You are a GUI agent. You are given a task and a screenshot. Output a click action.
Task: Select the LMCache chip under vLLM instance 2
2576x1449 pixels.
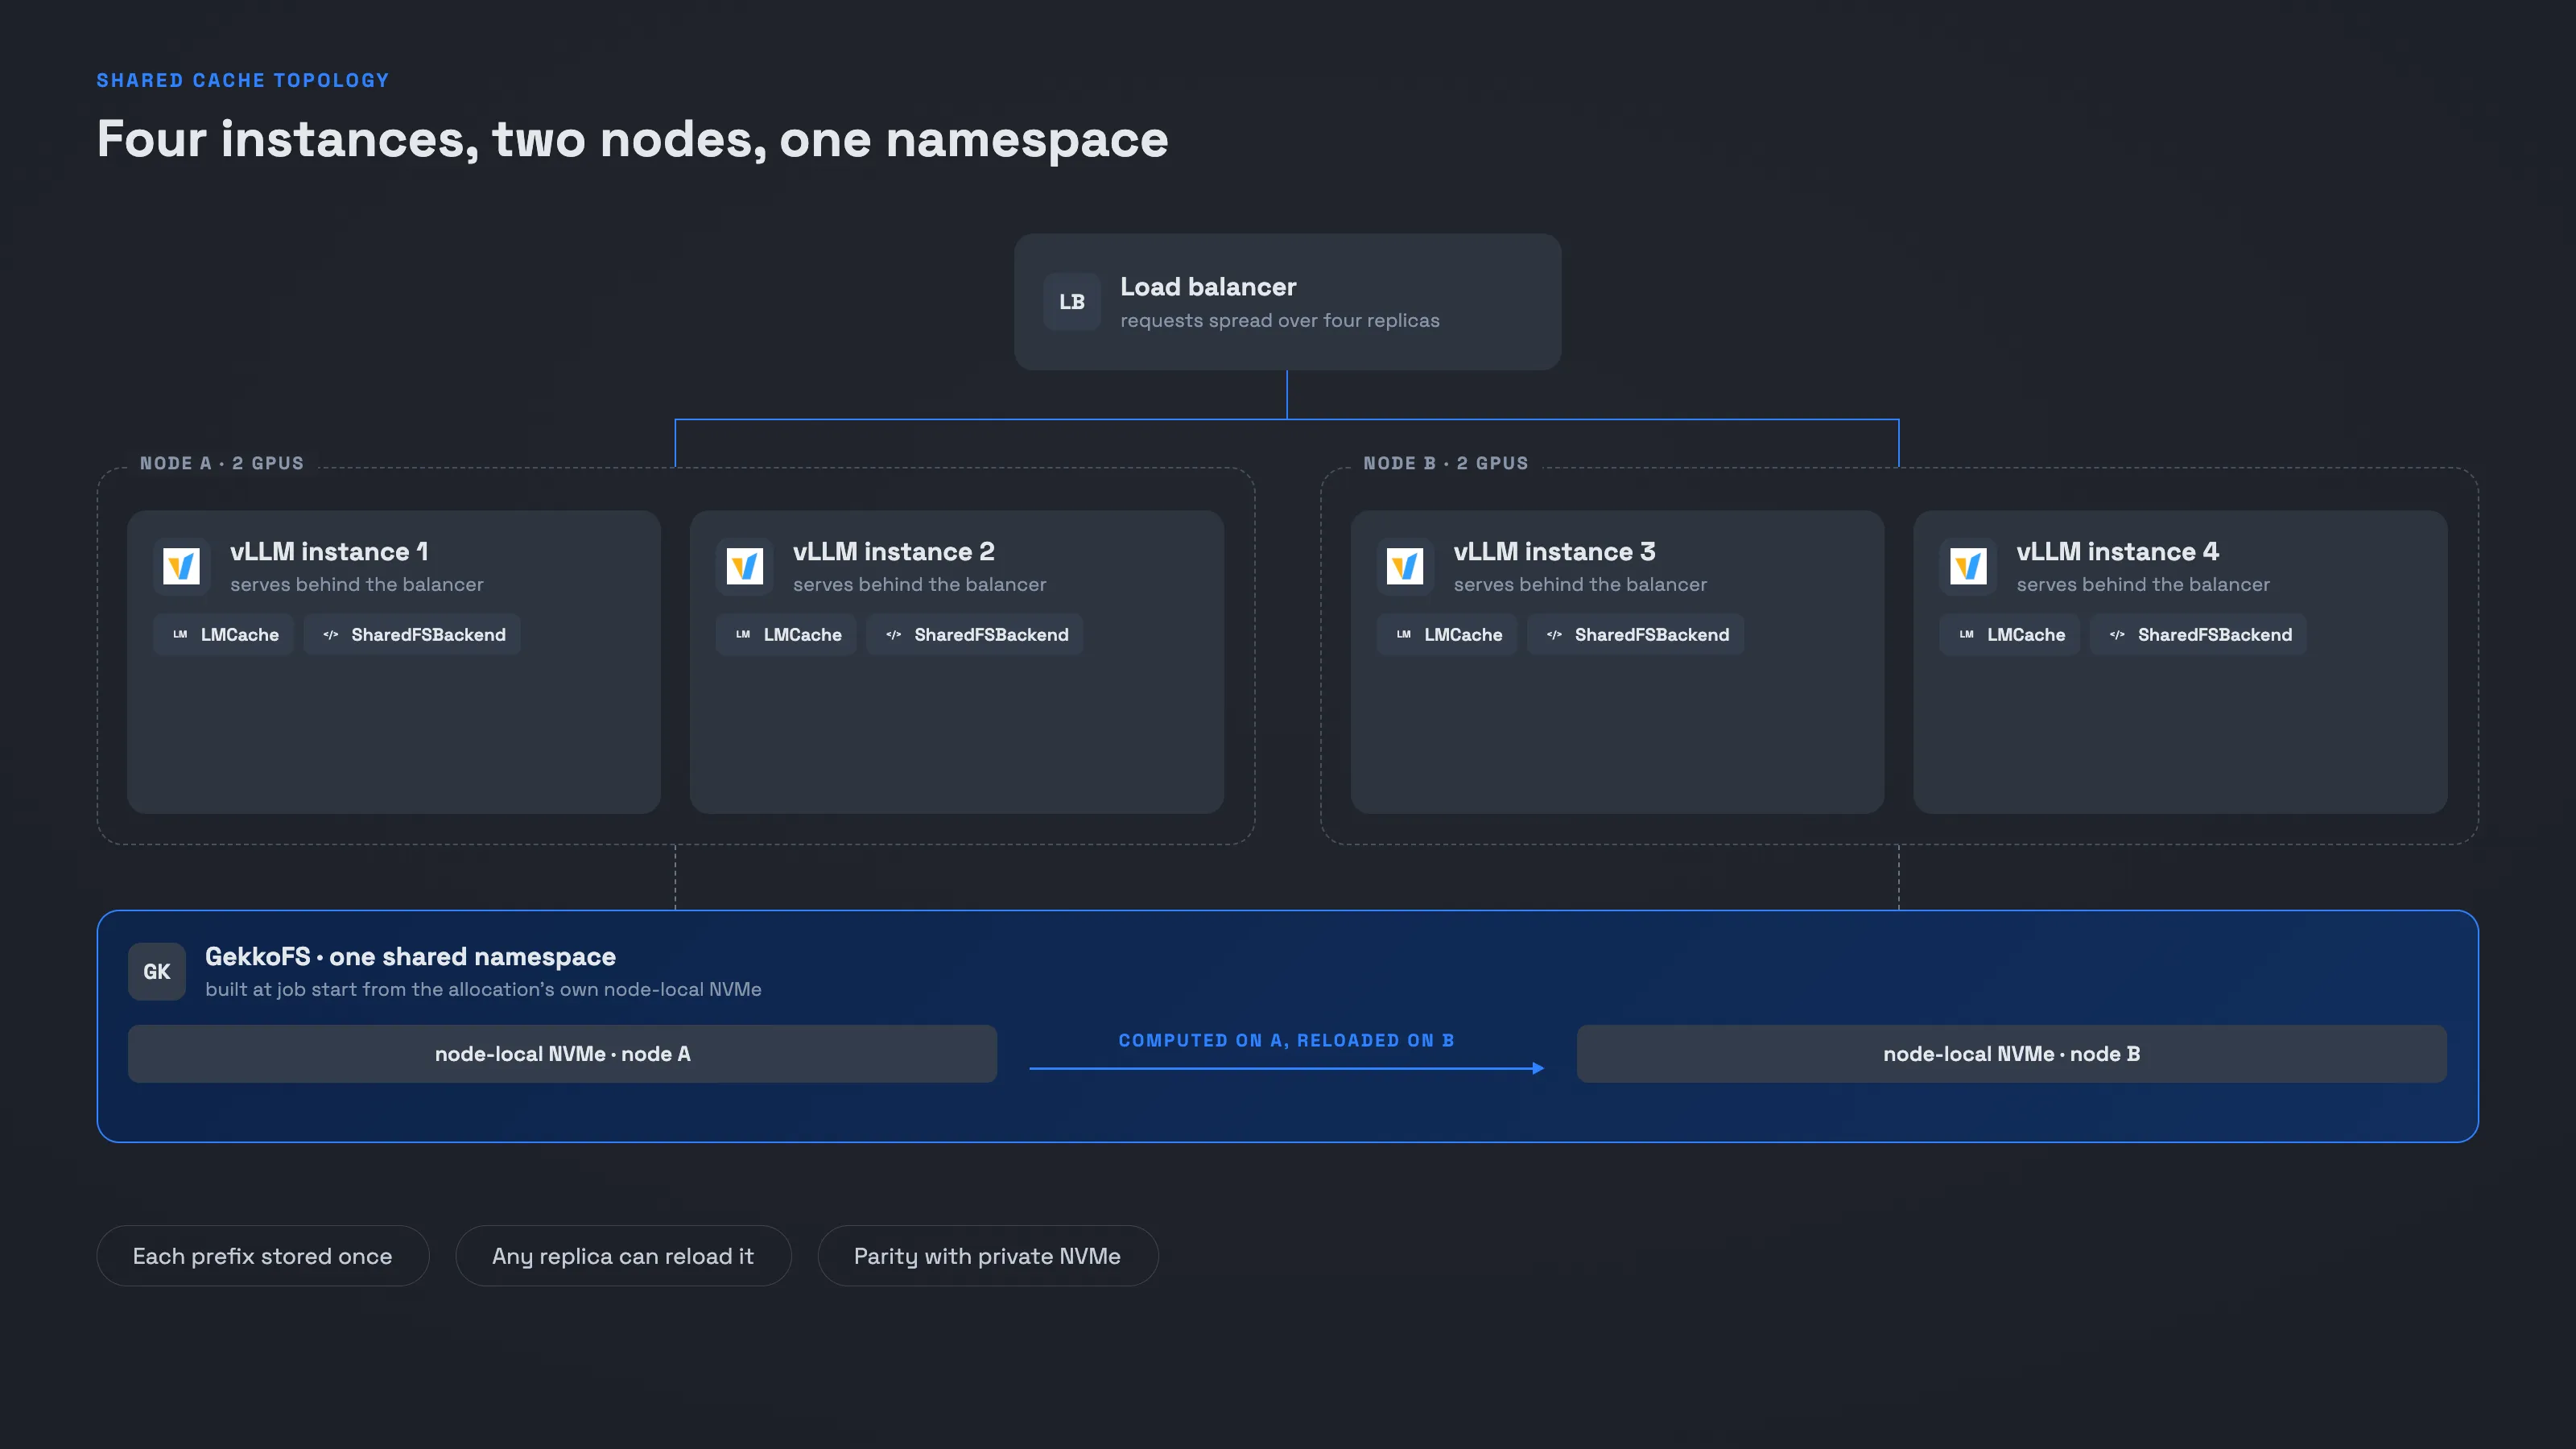pyautogui.click(x=786, y=634)
